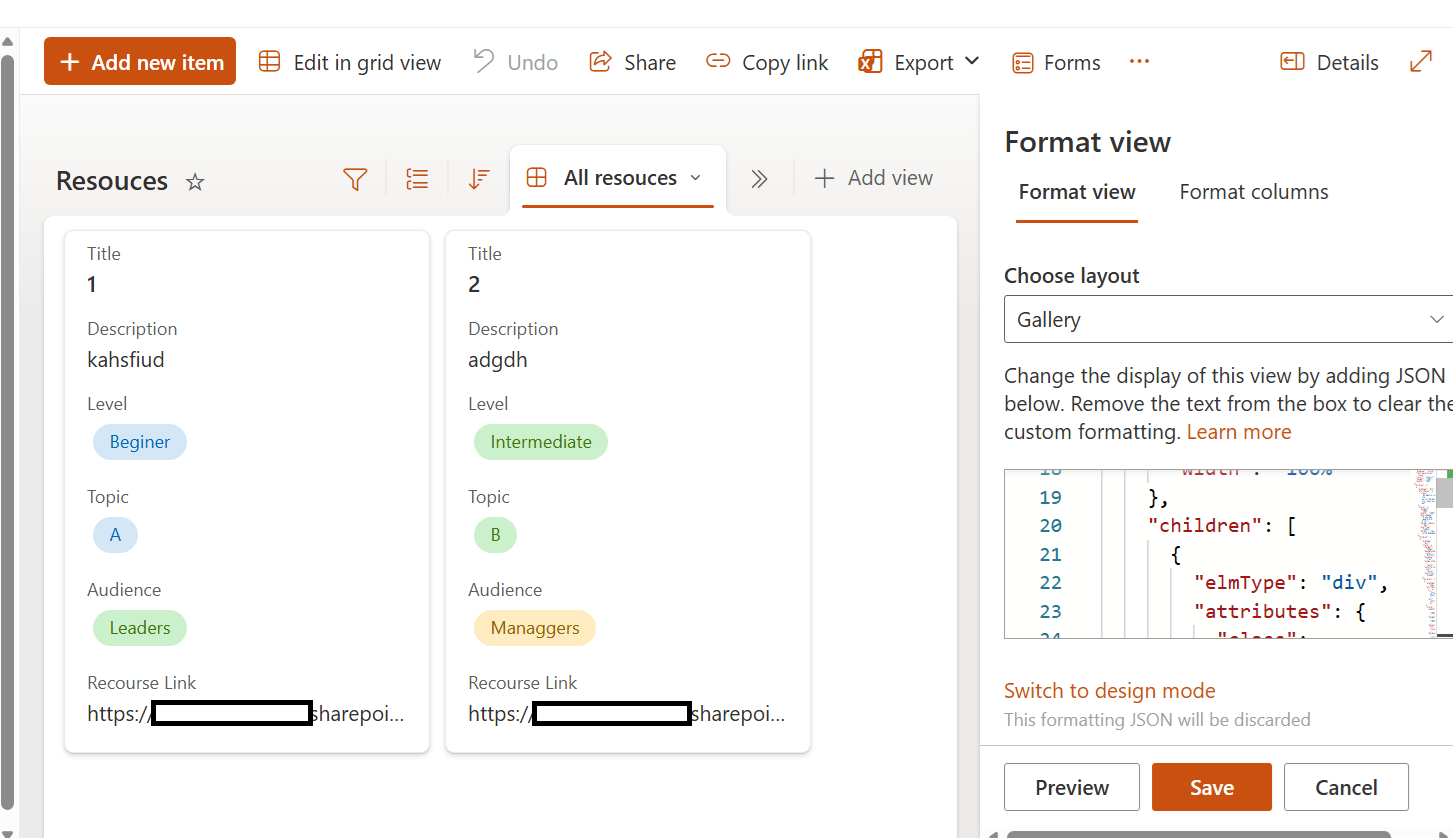Open the Learn more link
This screenshot has width=1453, height=838.
pos(1239,432)
